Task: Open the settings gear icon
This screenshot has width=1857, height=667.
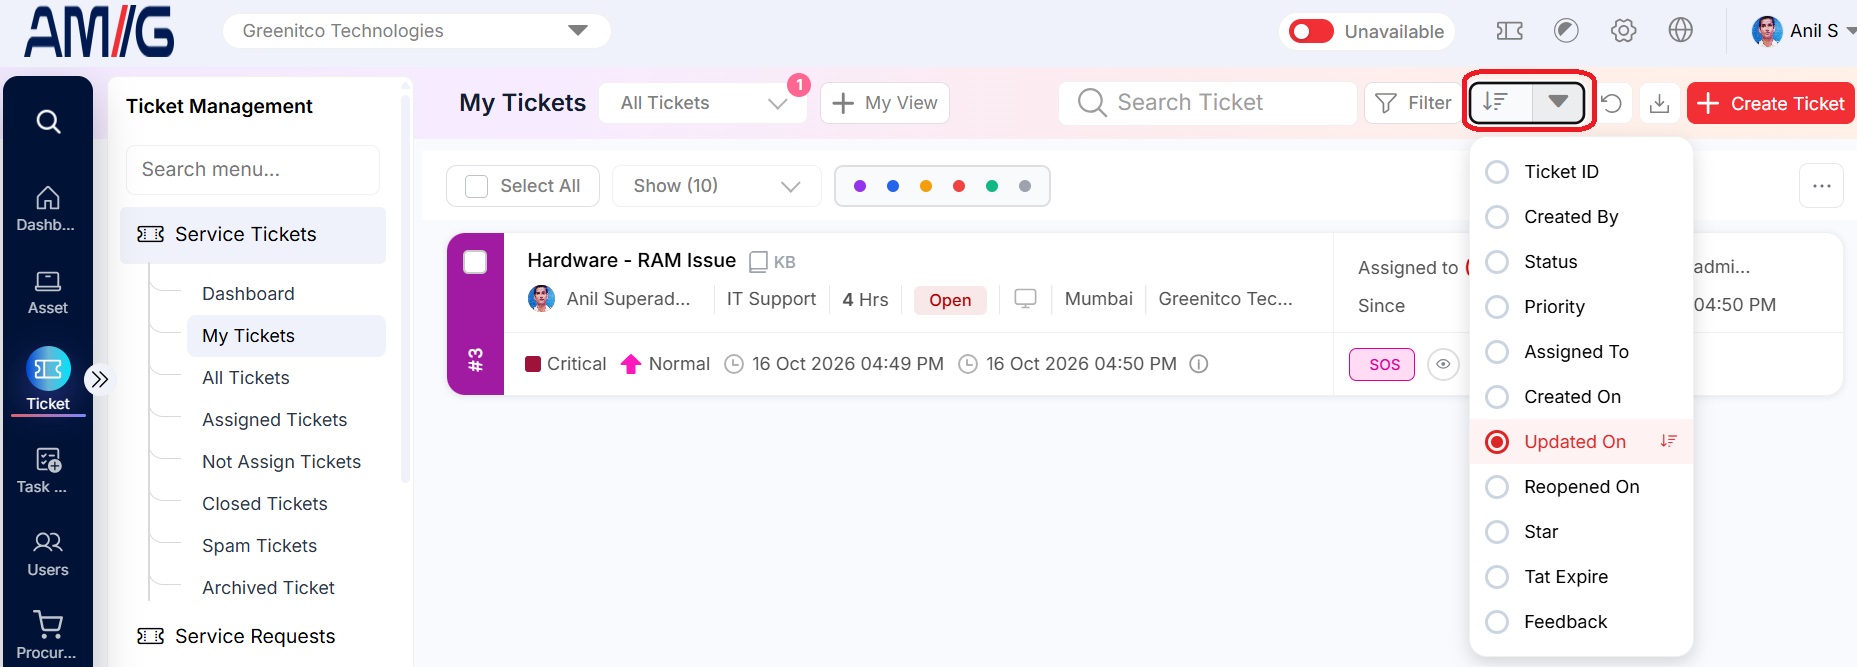Action: click(1623, 31)
